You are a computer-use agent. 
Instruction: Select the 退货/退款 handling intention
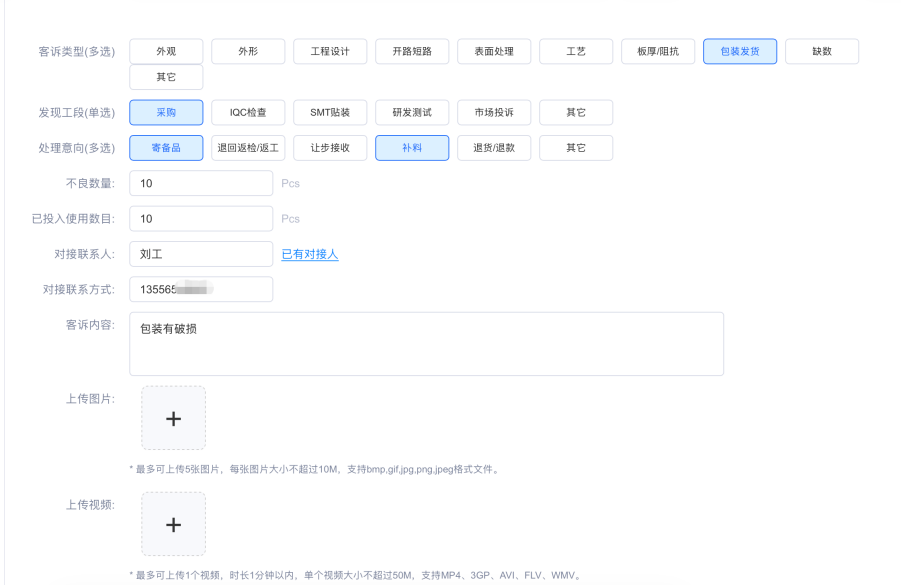click(x=494, y=147)
